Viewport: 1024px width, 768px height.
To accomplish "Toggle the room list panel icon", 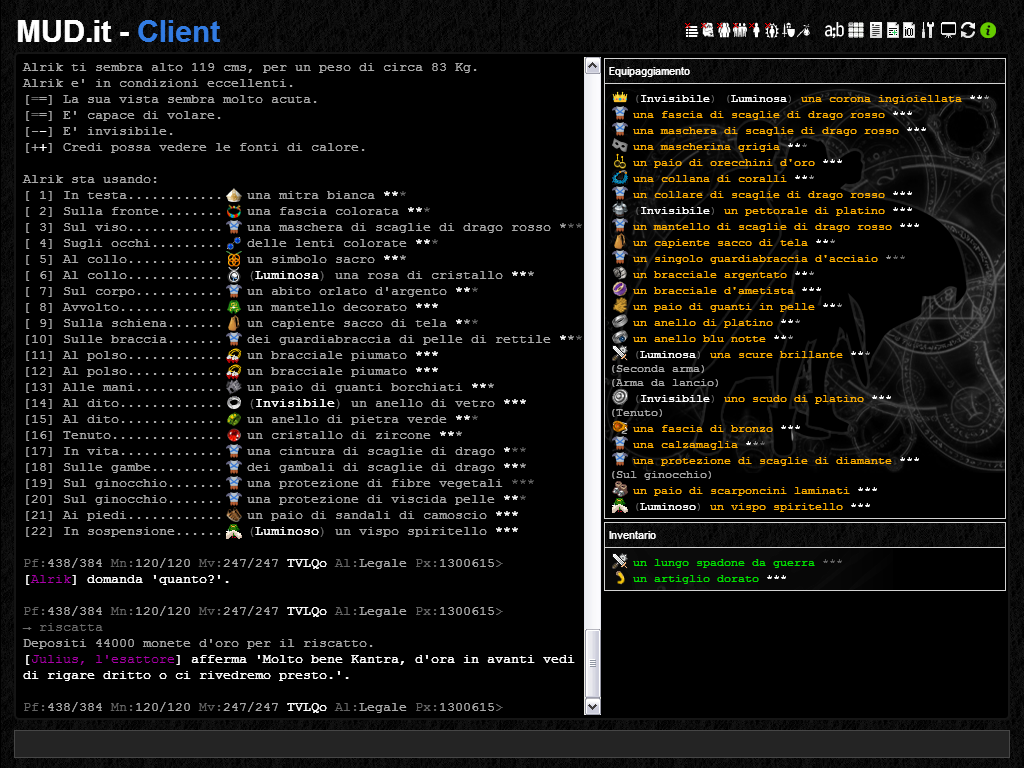I will point(692,31).
